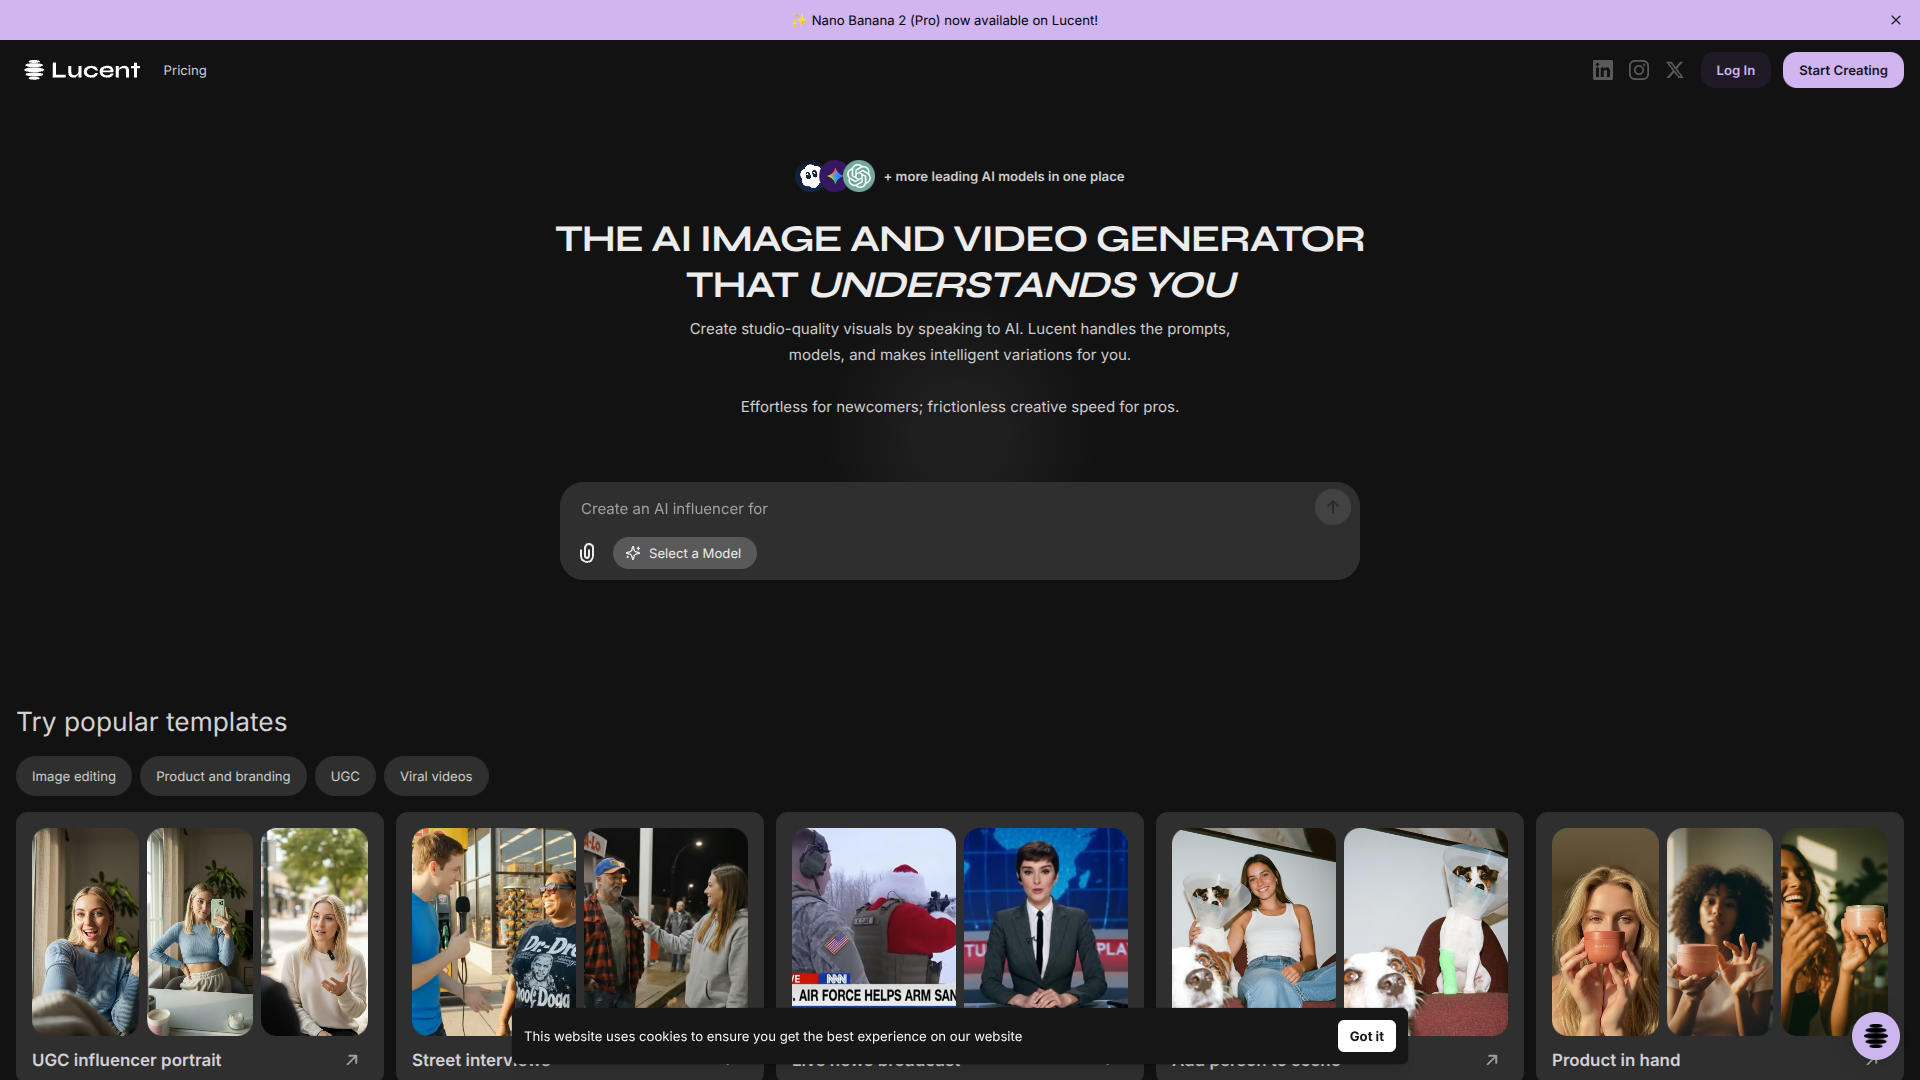The width and height of the screenshot is (1920, 1080).
Task: Click the up-arrow submit prompt button
Action: point(1332,507)
